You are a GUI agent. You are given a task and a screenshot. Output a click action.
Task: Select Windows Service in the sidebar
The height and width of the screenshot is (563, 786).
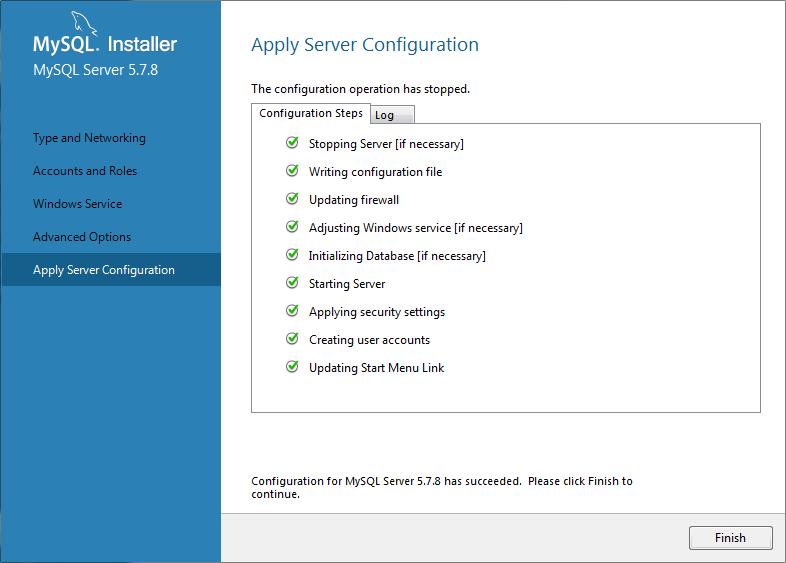coord(78,204)
